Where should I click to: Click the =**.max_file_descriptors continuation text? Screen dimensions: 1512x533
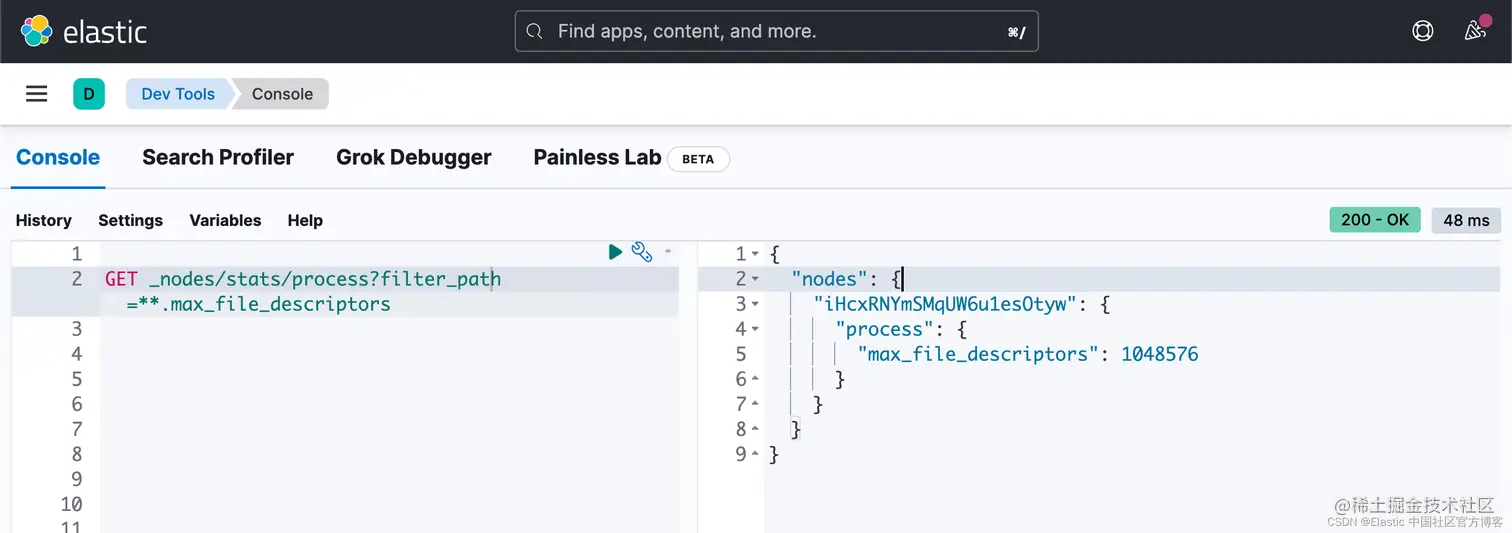[x=258, y=304]
